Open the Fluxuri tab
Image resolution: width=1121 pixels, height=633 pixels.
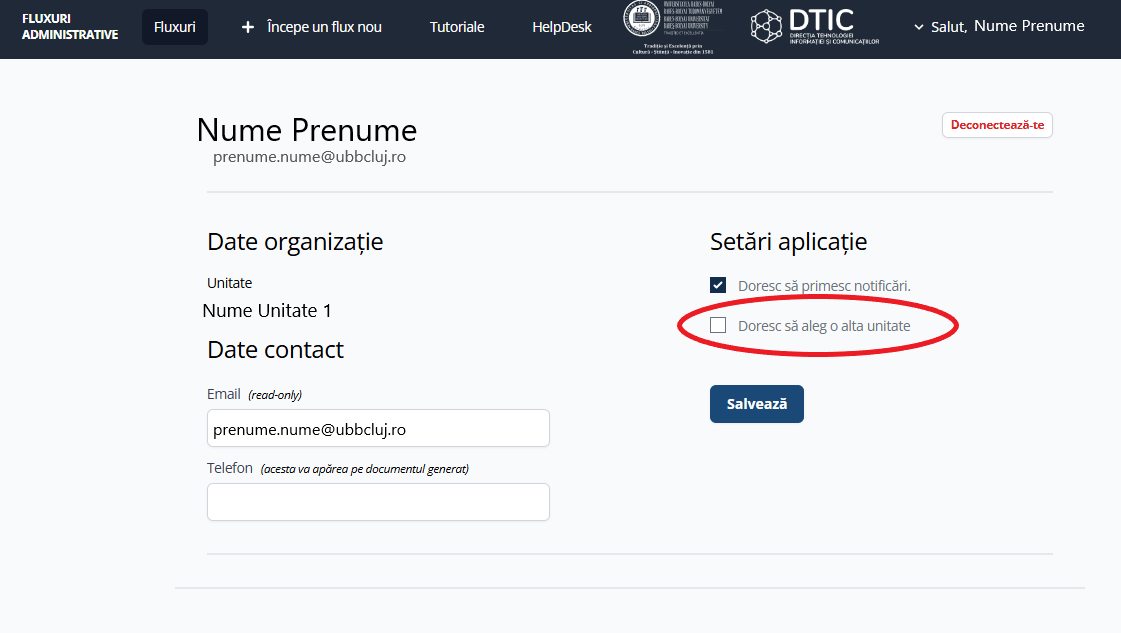(x=174, y=27)
